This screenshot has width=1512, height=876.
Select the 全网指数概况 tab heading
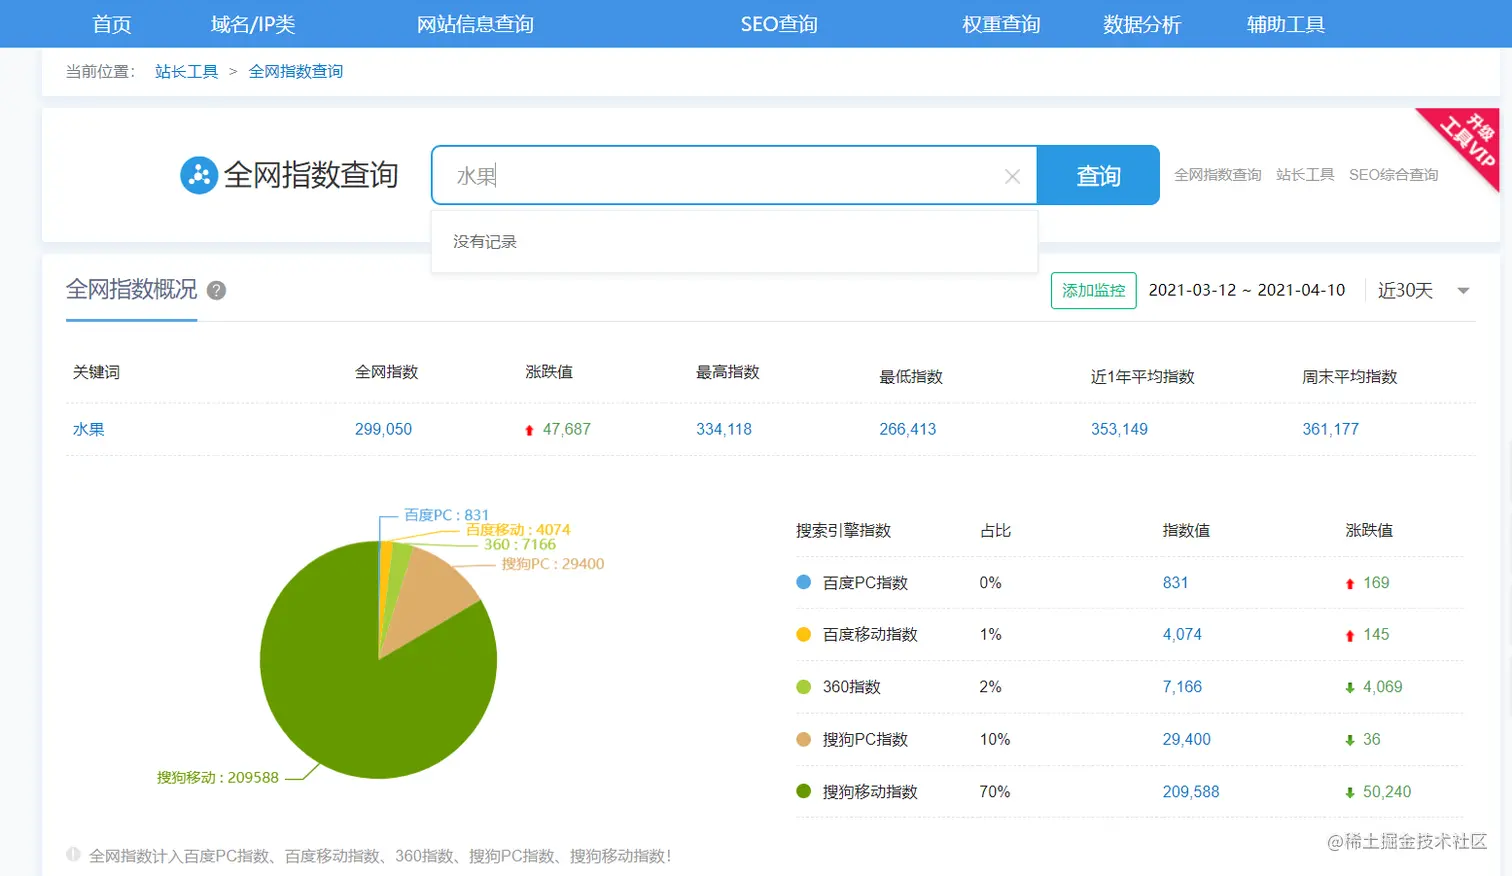coord(131,290)
